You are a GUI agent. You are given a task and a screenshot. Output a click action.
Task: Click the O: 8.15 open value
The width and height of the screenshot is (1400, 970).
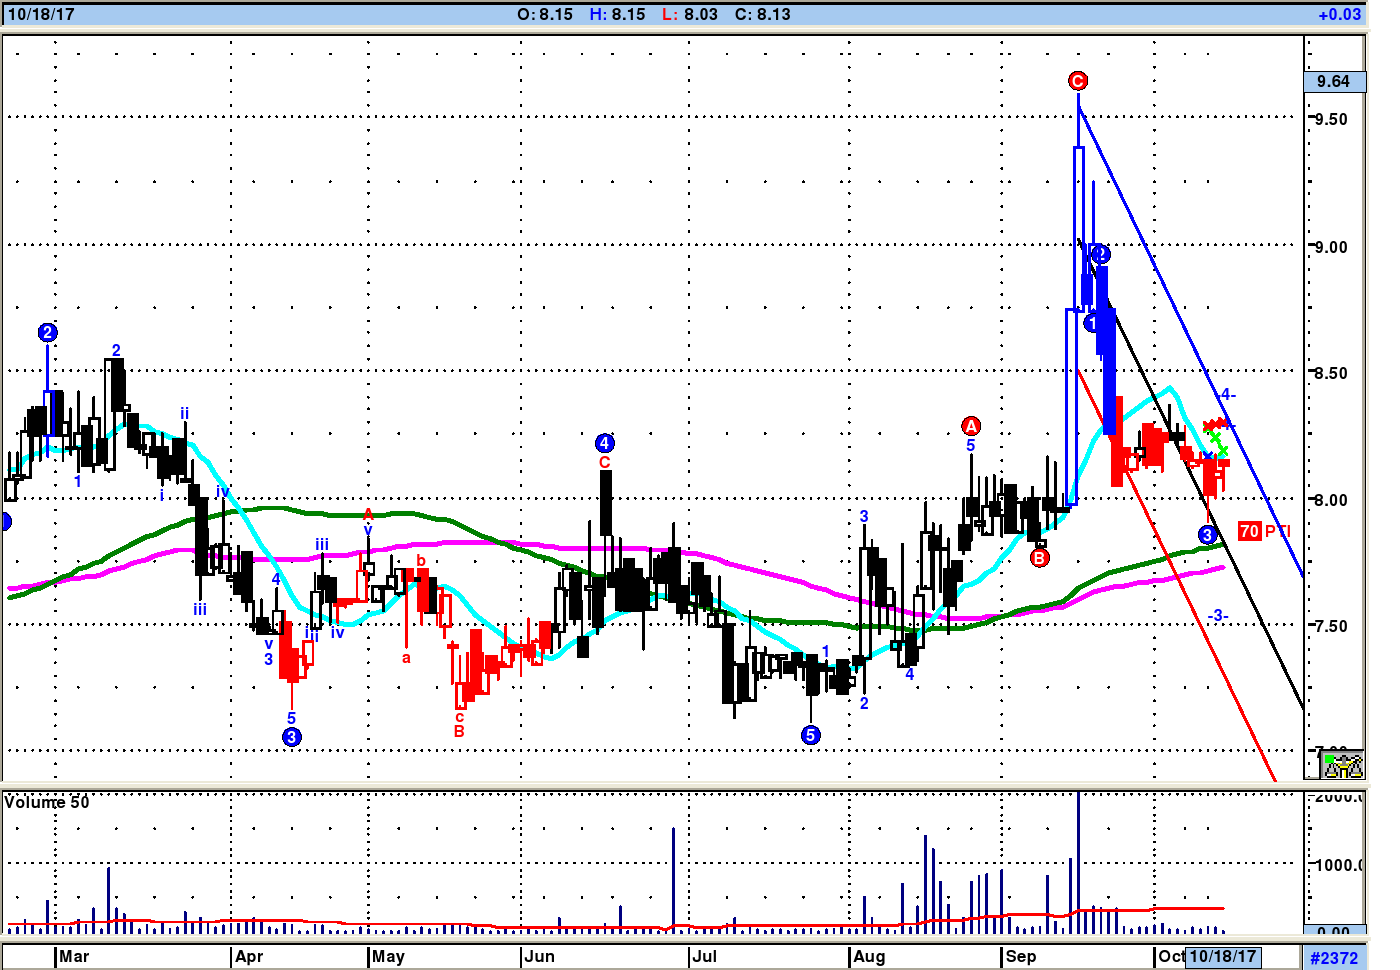(x=545, y=14)
